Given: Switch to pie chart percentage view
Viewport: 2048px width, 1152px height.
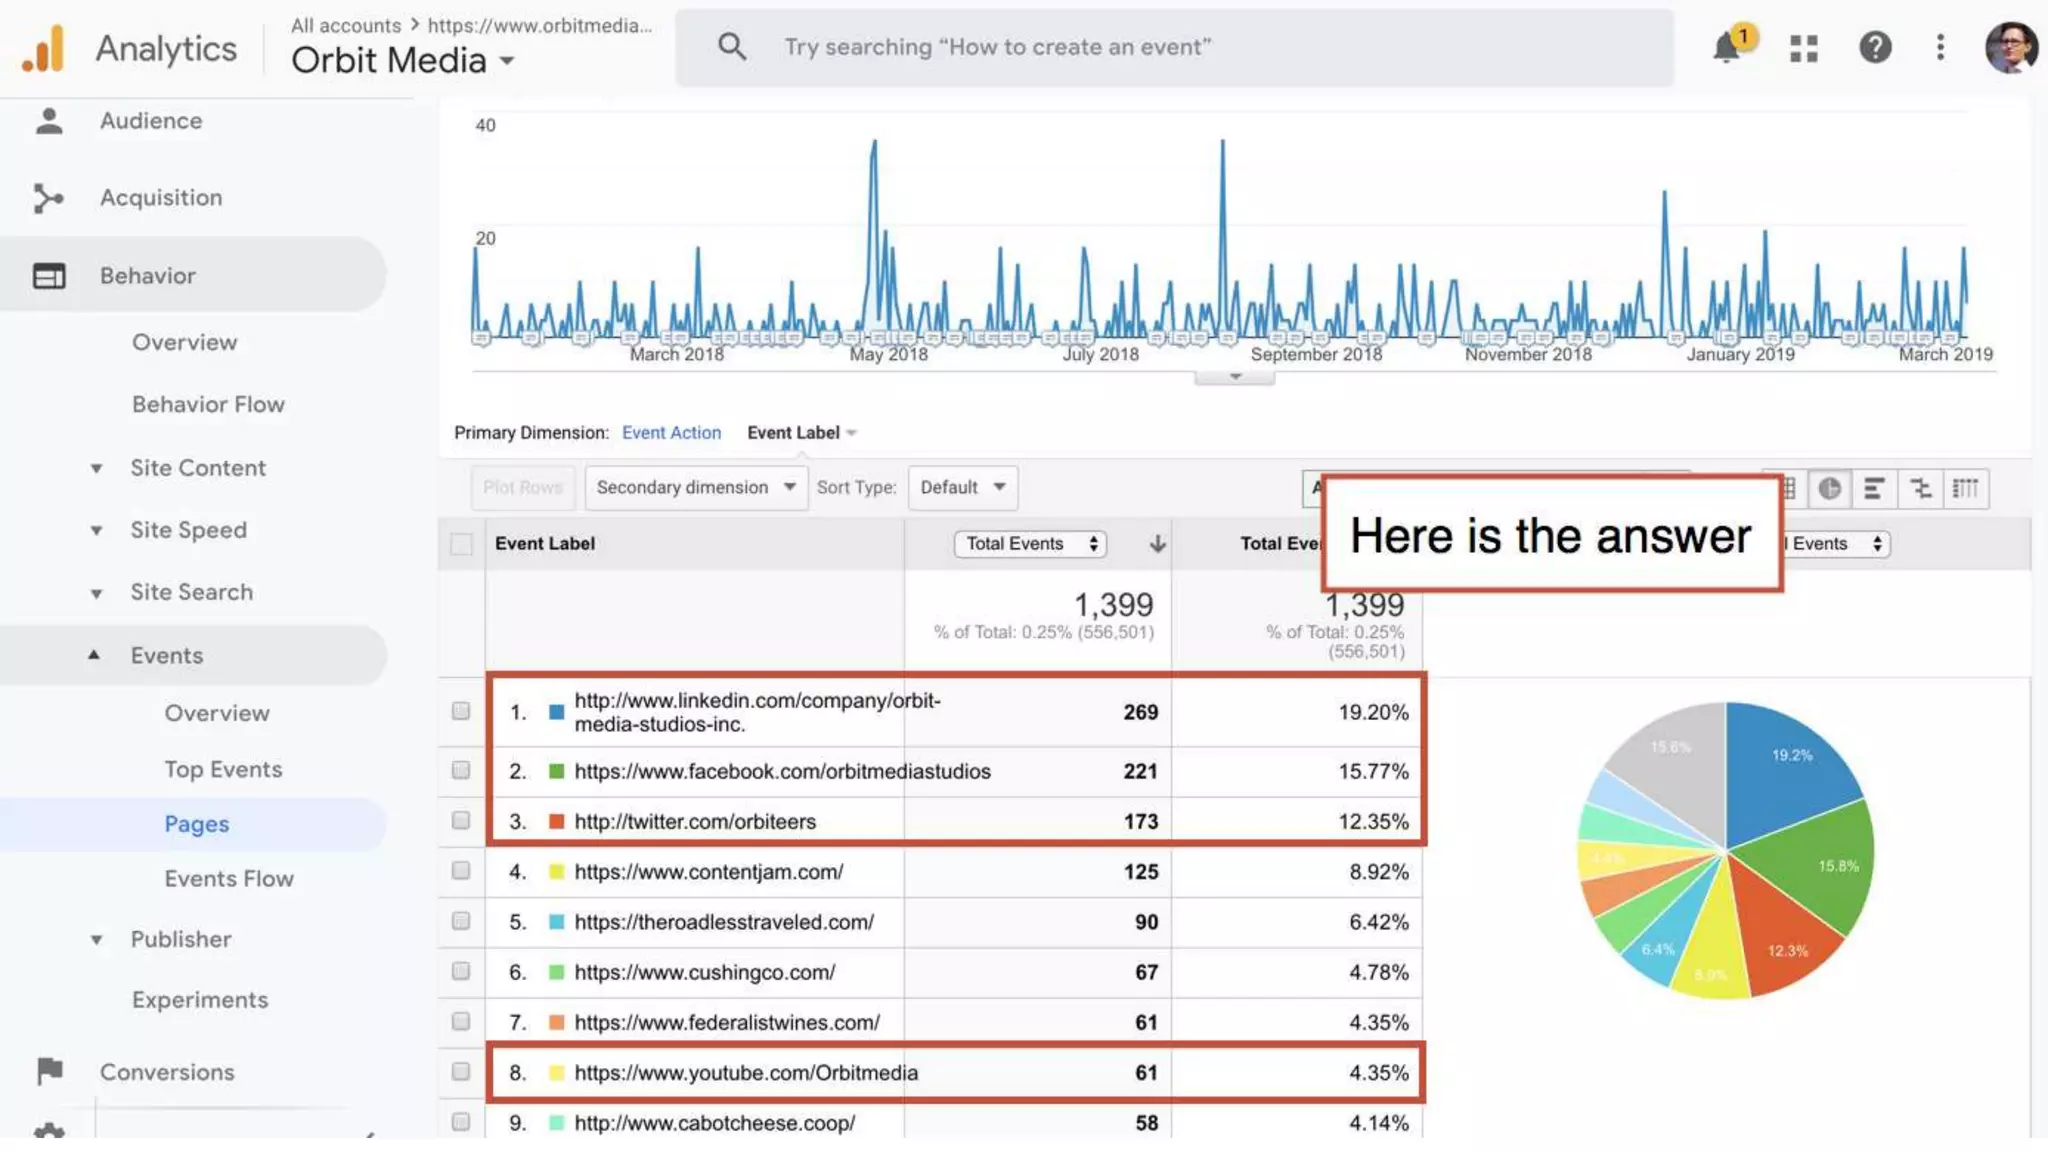Looking at the screenshot, I should coord(1829,488).
